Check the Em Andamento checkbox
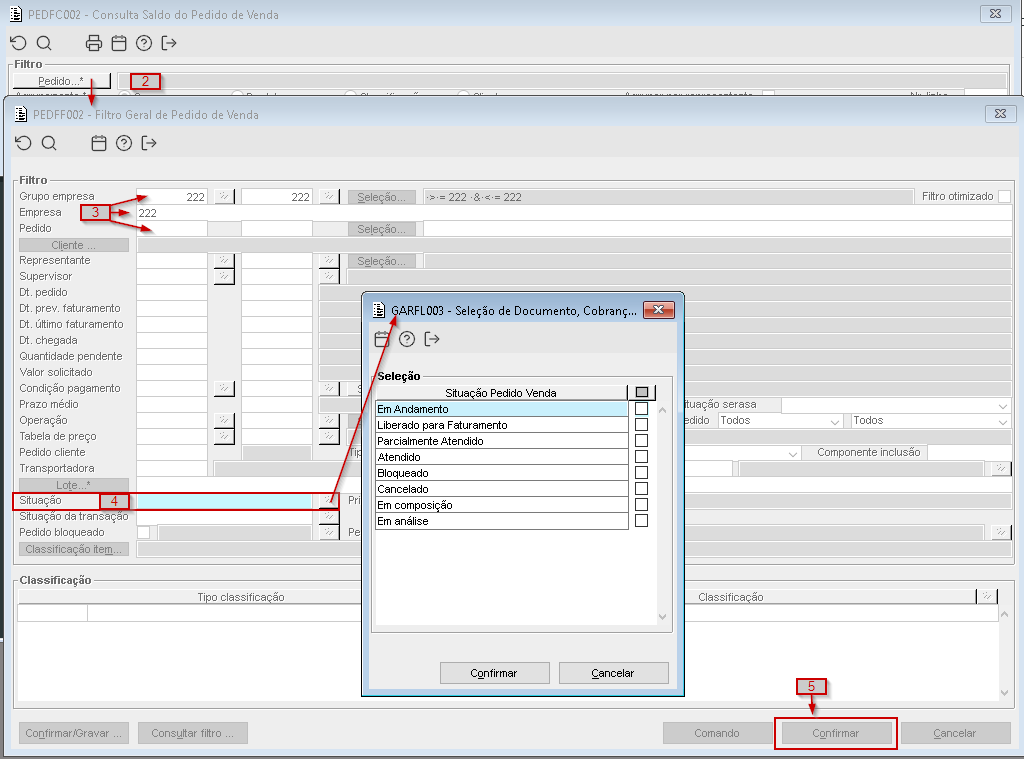 [x=641, y=408]
